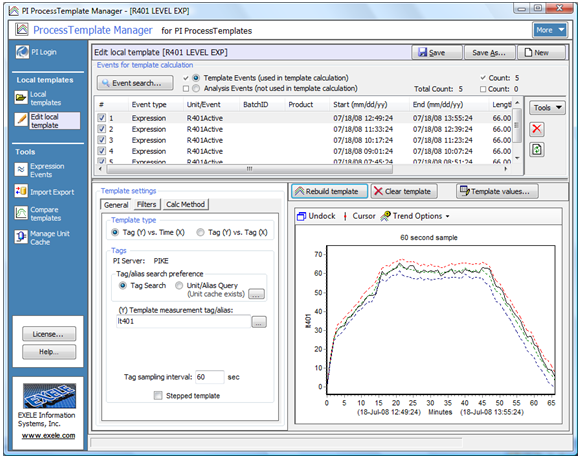Switch to the Filters tab
Viewport: 581px width, 458px height.
coord(146,204)
